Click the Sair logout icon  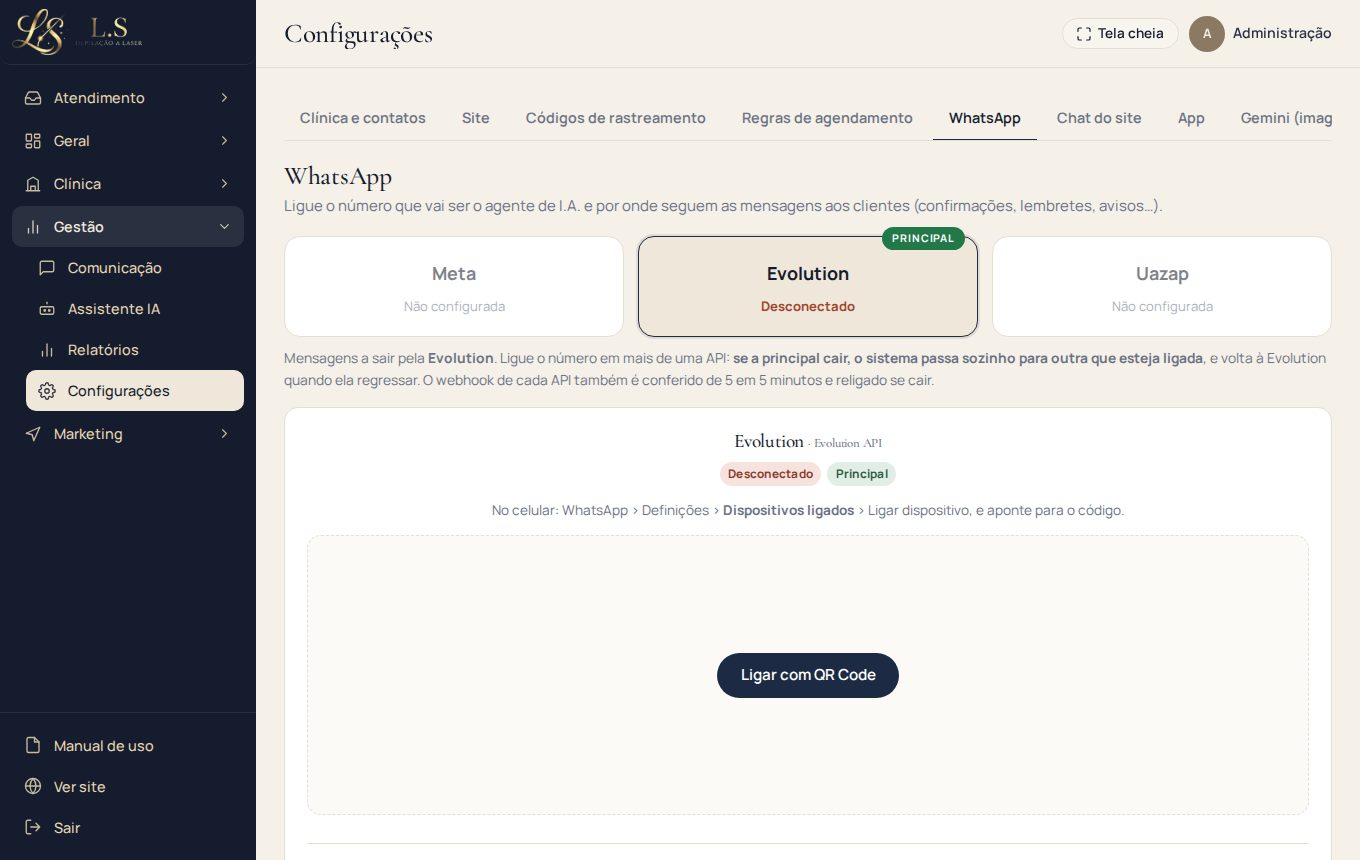coord(33,828)
